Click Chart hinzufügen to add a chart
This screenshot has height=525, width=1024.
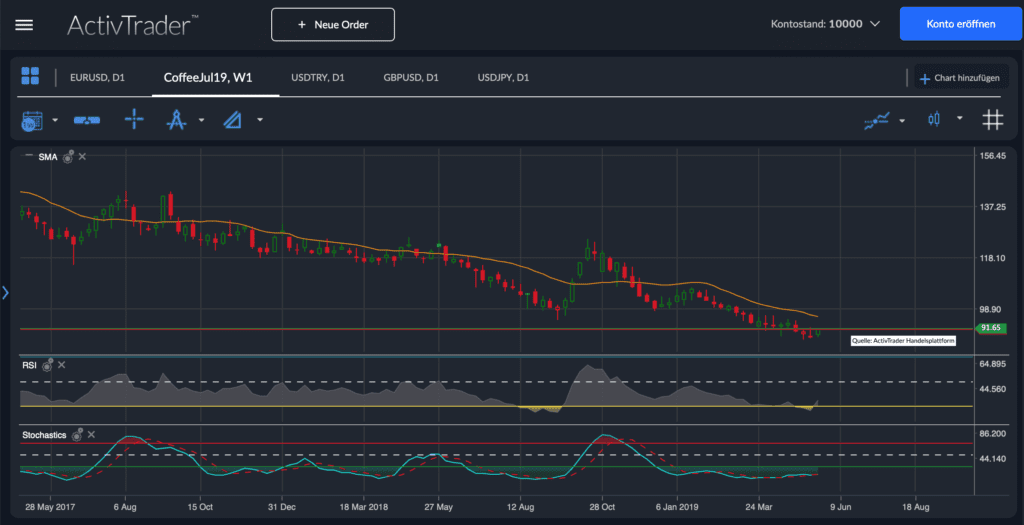[959, 78]
